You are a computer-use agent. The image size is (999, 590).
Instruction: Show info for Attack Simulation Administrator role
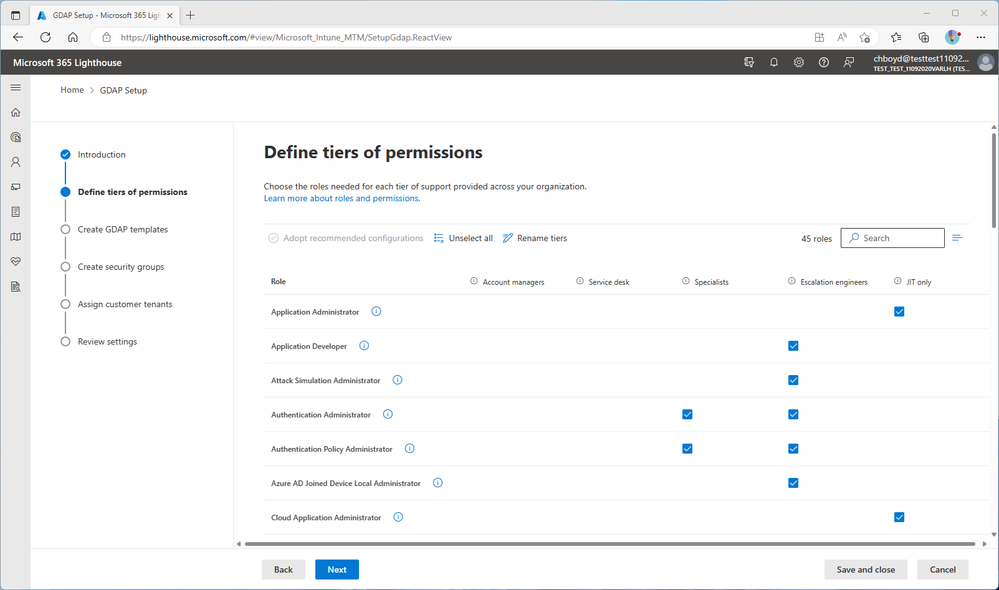[397, 380]
